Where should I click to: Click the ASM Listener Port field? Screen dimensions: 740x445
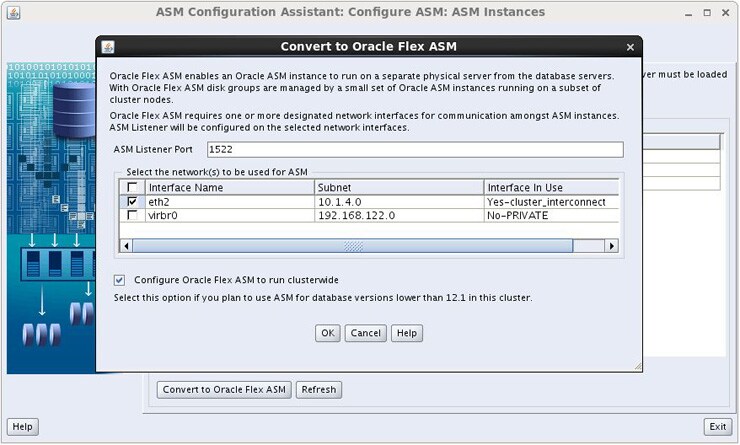tap(414, 150)
